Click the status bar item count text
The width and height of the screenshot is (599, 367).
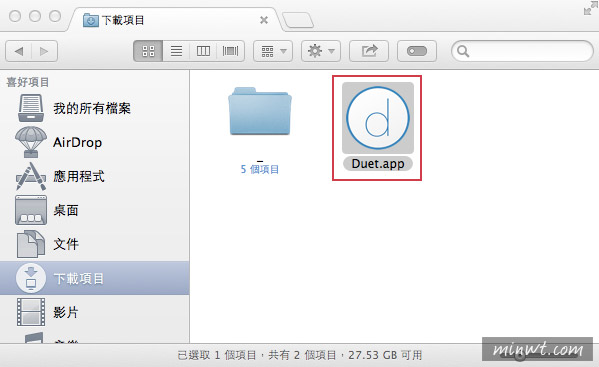(x=300, y=356)
